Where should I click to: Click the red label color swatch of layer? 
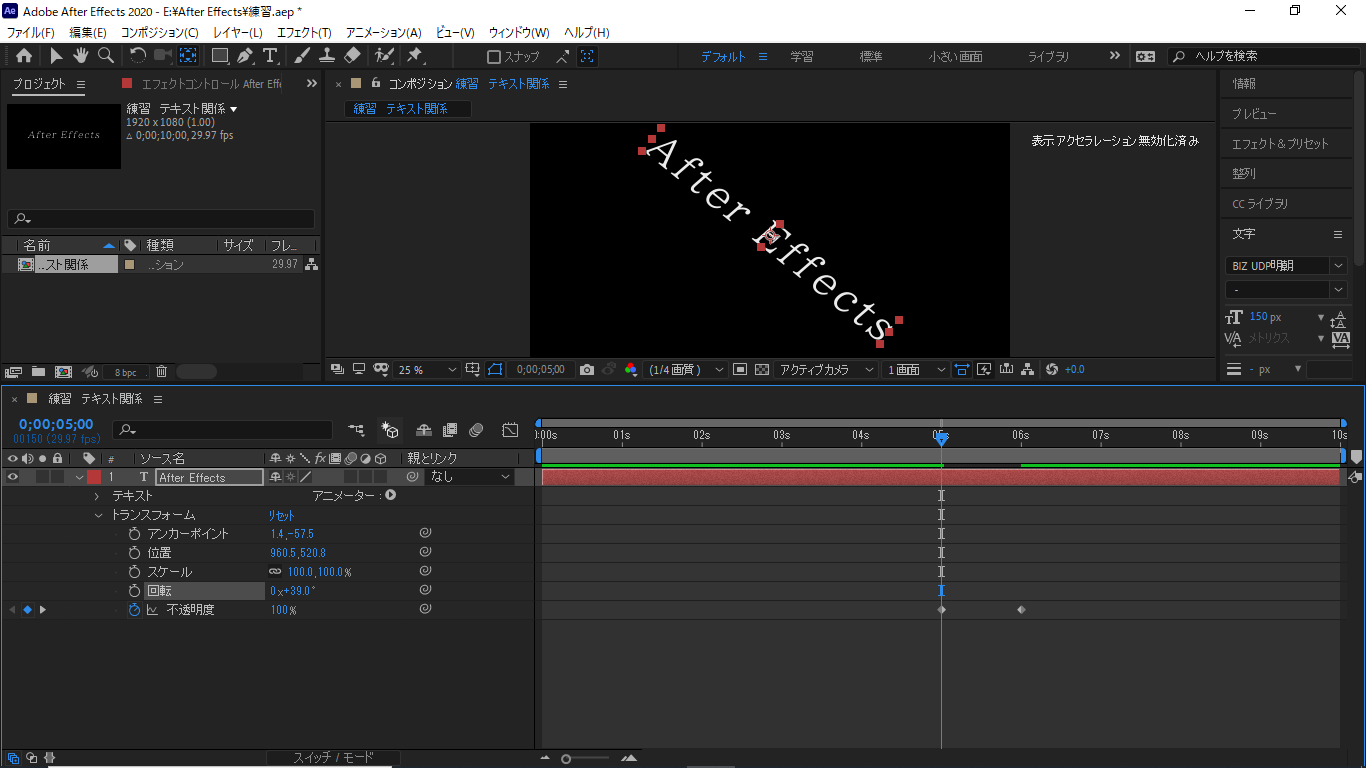[x=94, y=478]
